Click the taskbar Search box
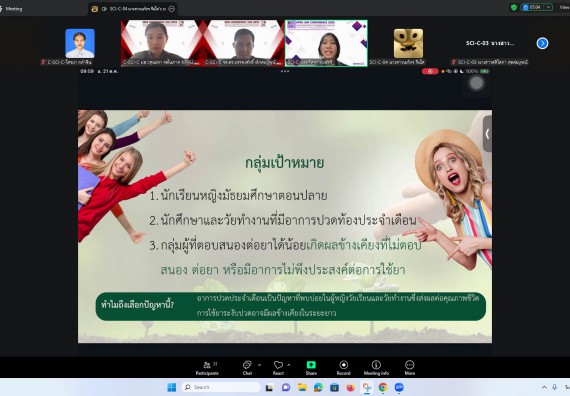Image resolution: width=570 pixels, height=396 pixels. pos(221,387)
